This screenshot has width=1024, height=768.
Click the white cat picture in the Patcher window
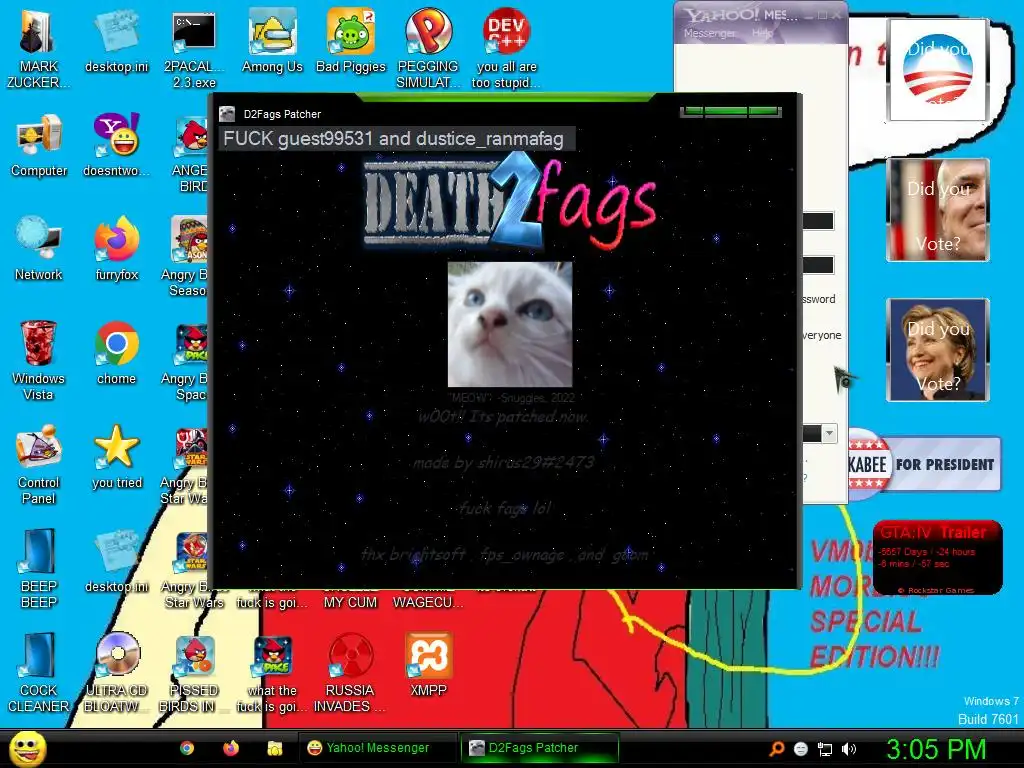(510, 325)
